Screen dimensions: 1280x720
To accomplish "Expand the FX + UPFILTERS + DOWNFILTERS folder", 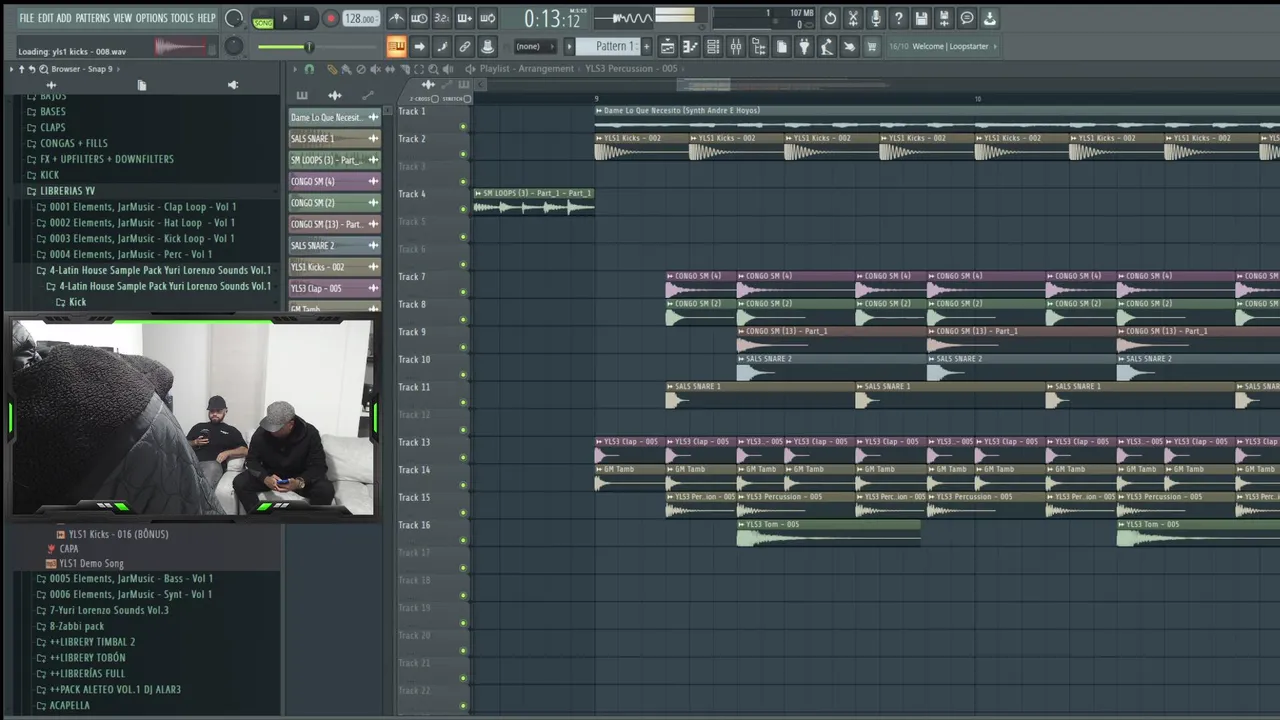I will [107, 159].
